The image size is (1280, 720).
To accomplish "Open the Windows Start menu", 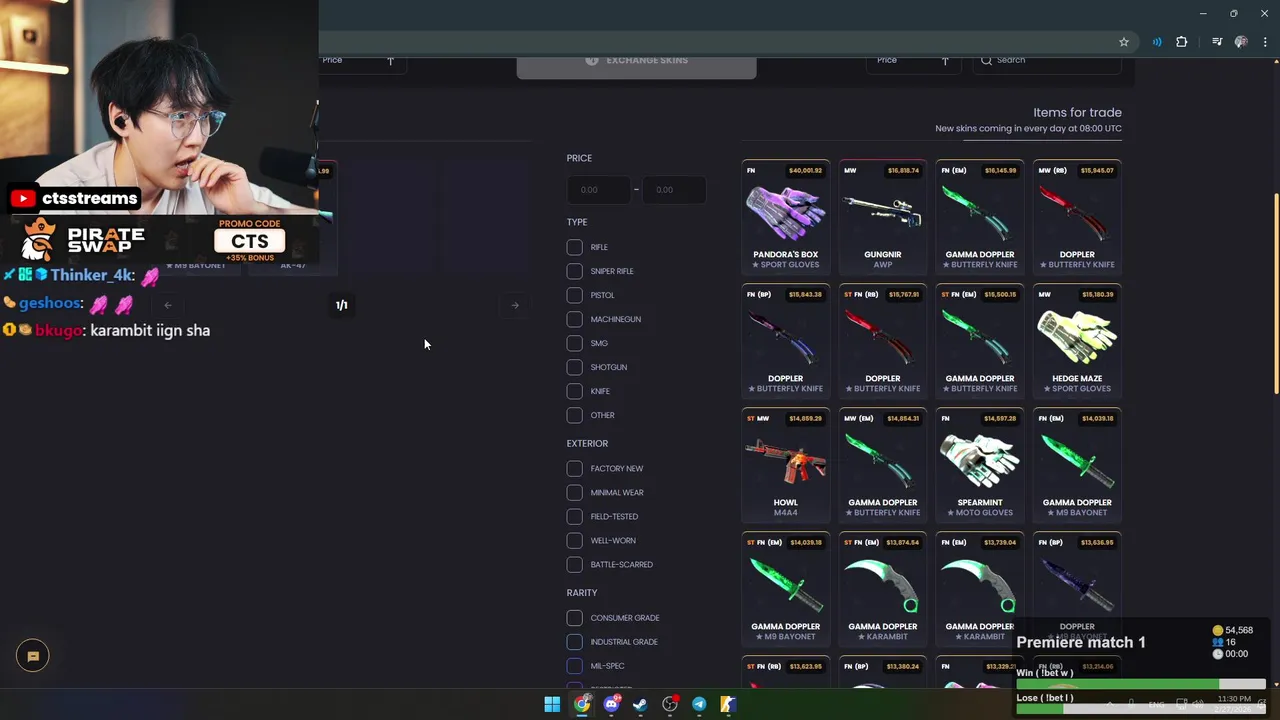I will click(x=552, y=704).
